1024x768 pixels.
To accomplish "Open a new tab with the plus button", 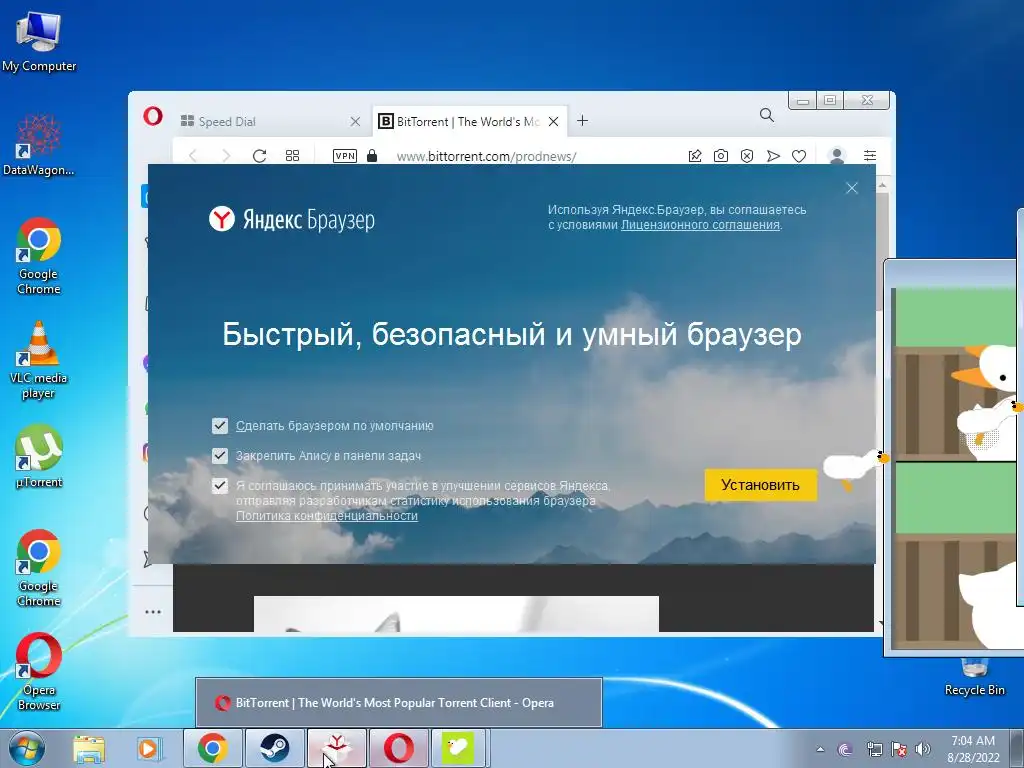I will click(583, 121).
